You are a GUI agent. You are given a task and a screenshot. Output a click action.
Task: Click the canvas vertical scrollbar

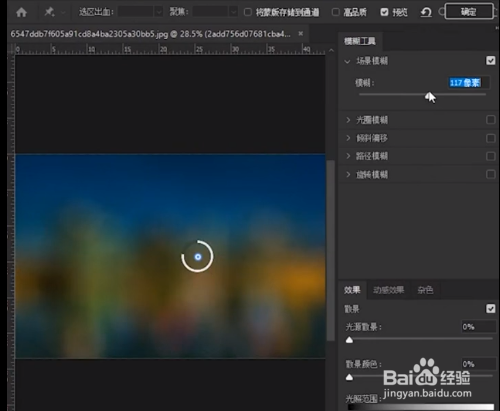pyautogui.click(x=331, y=250)
